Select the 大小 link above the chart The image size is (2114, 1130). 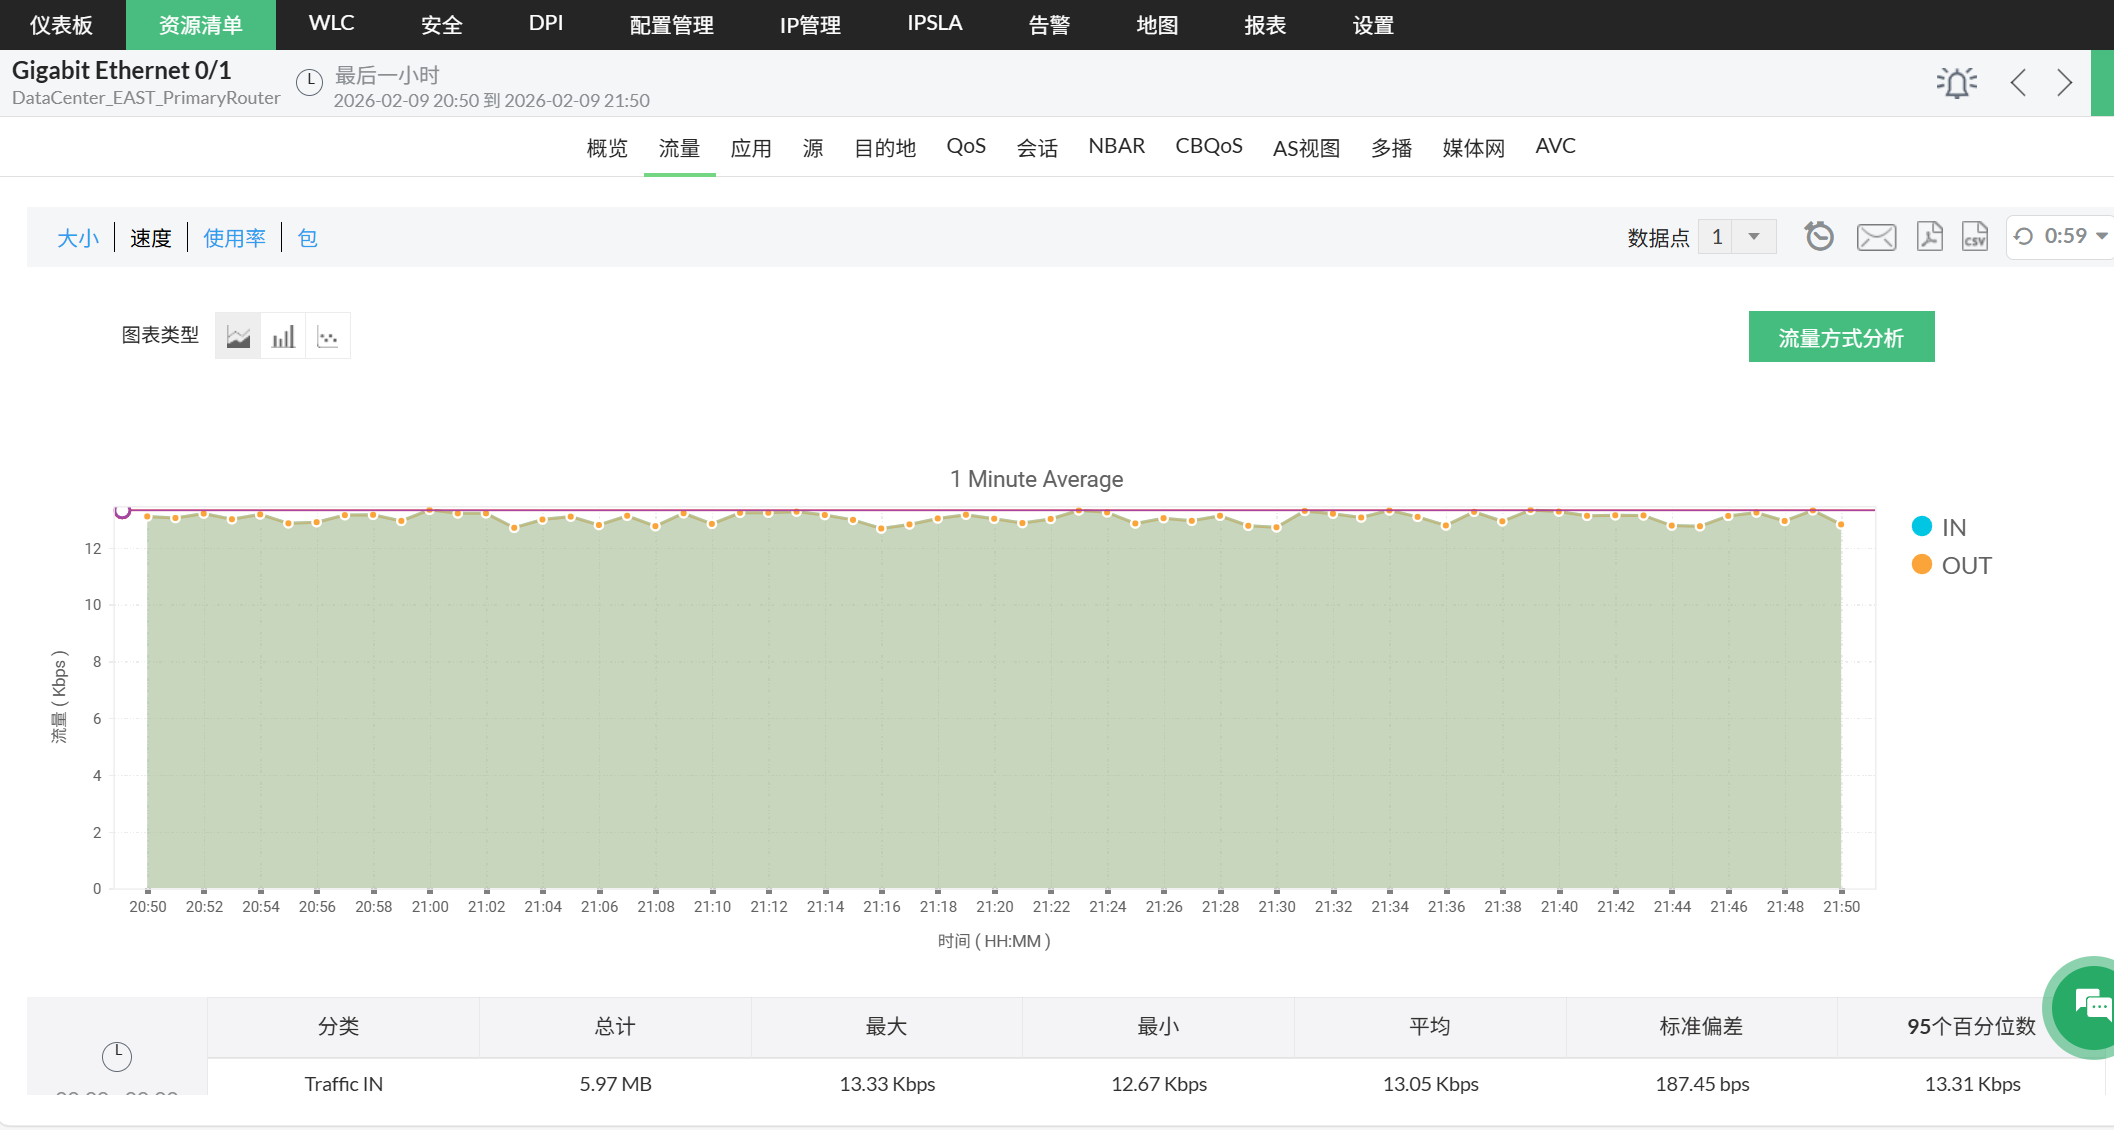pos(78,237)
